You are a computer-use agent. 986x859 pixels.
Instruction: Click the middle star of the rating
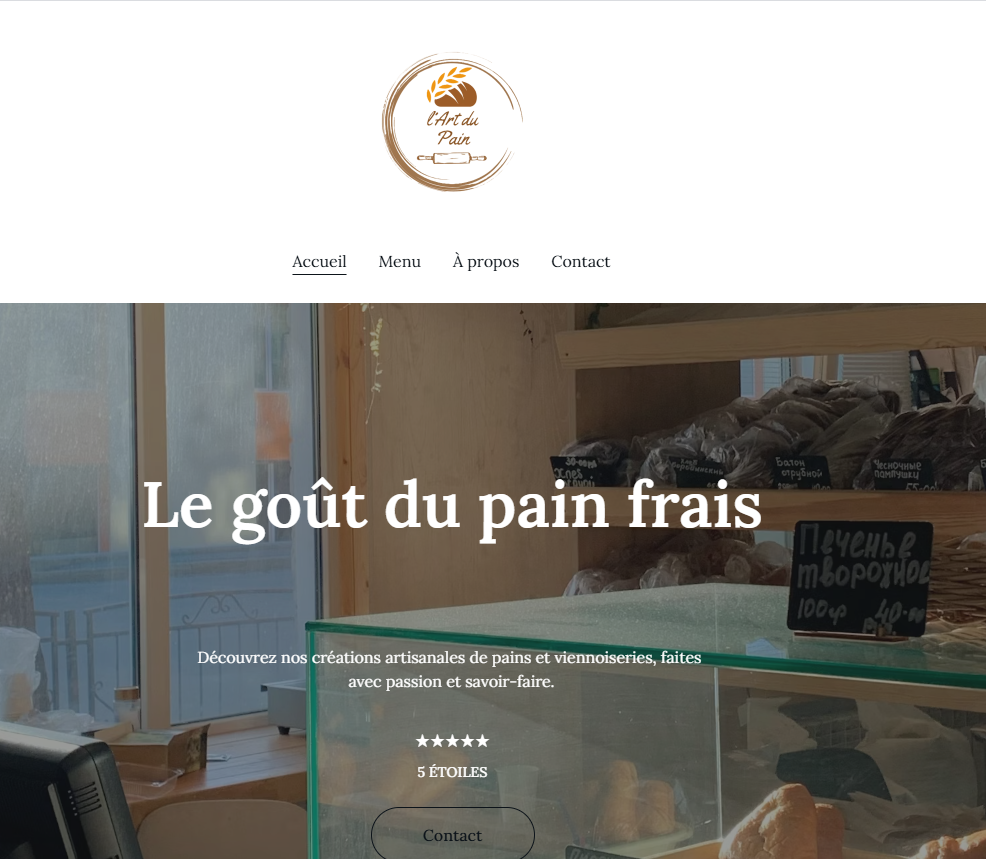coord(453,741)
